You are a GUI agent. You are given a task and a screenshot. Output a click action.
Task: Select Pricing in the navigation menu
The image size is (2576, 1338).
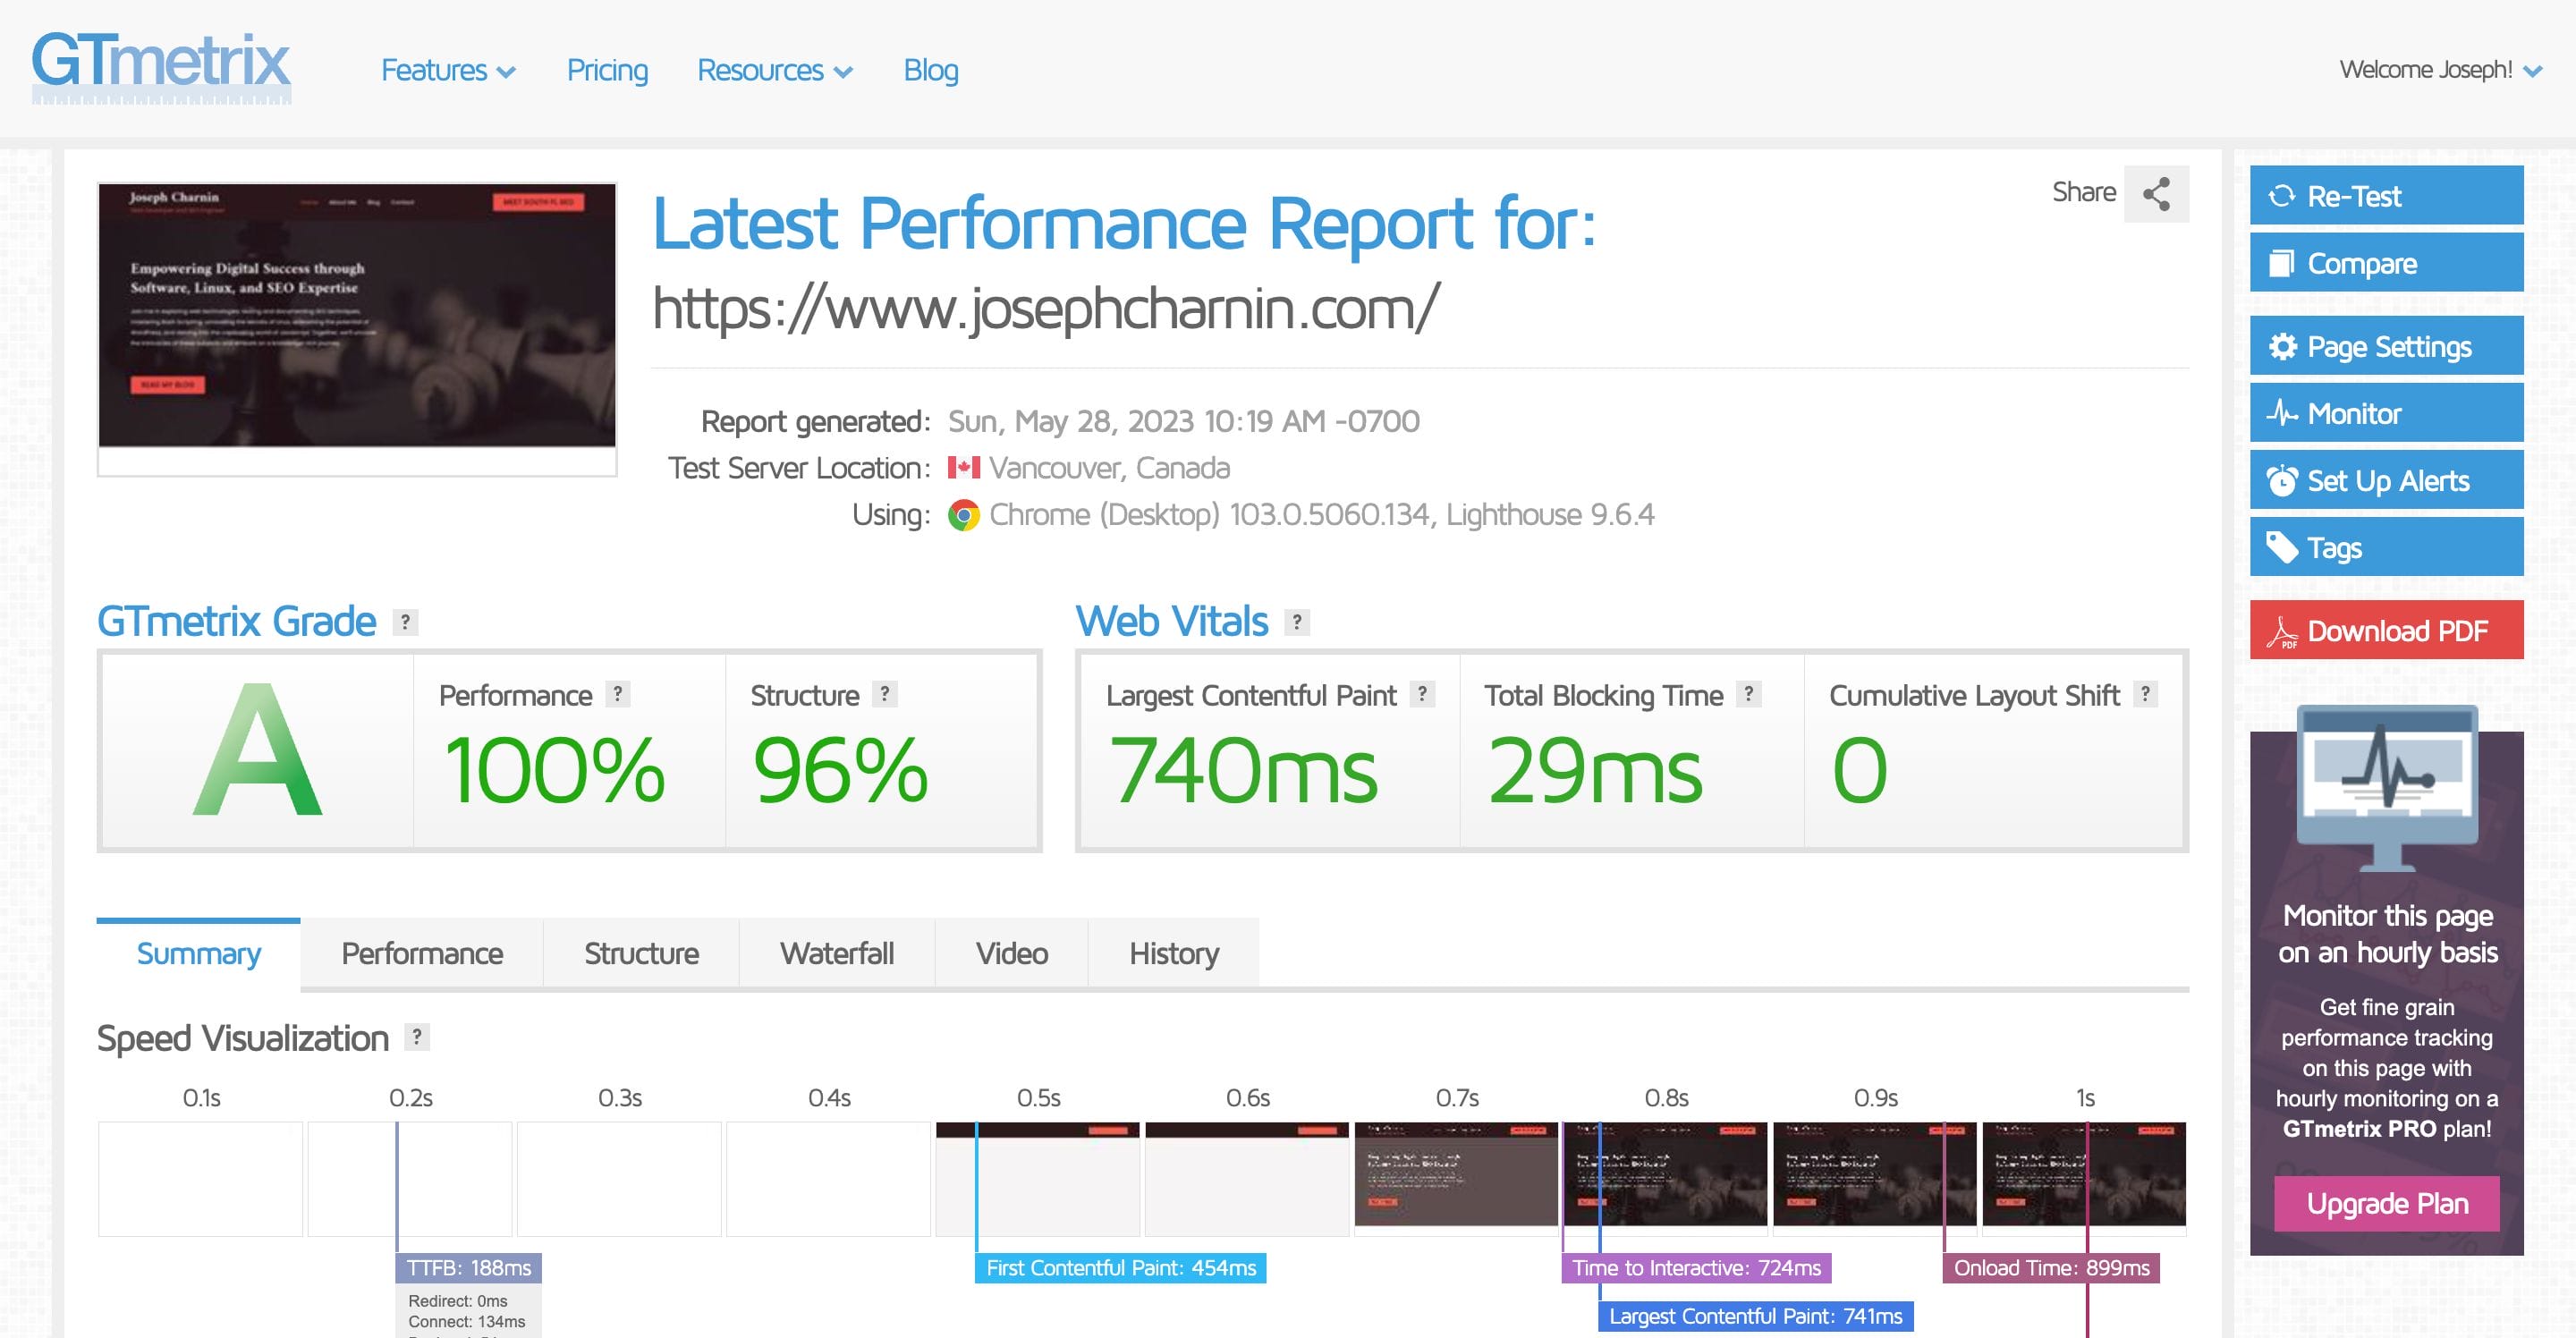tap(607, 70)
